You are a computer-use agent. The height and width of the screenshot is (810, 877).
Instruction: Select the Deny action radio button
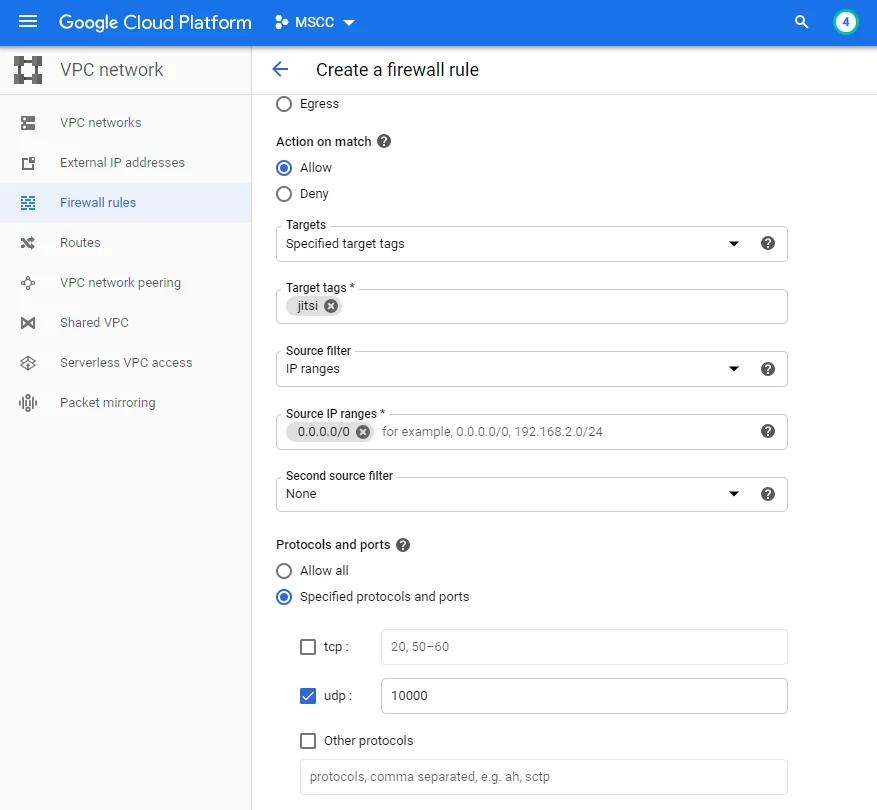(284, 194)
